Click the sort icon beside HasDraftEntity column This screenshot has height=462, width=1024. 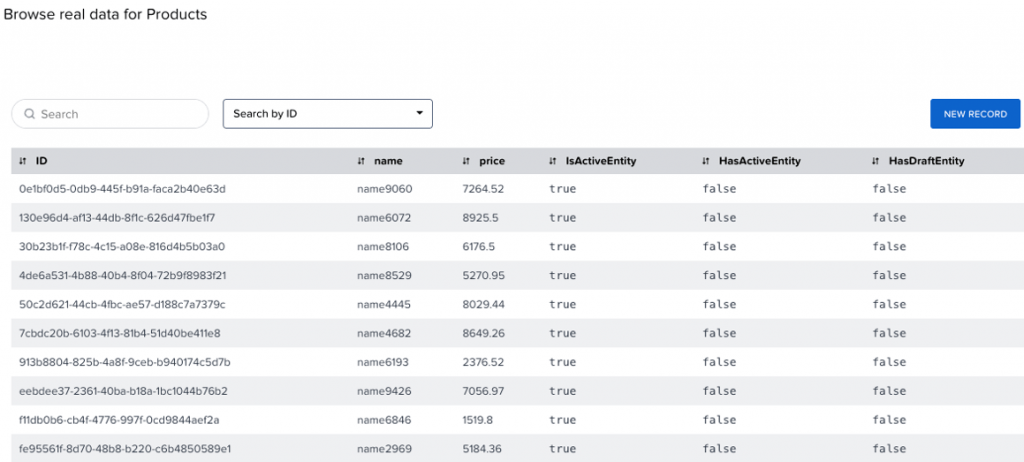coord(876,161)
